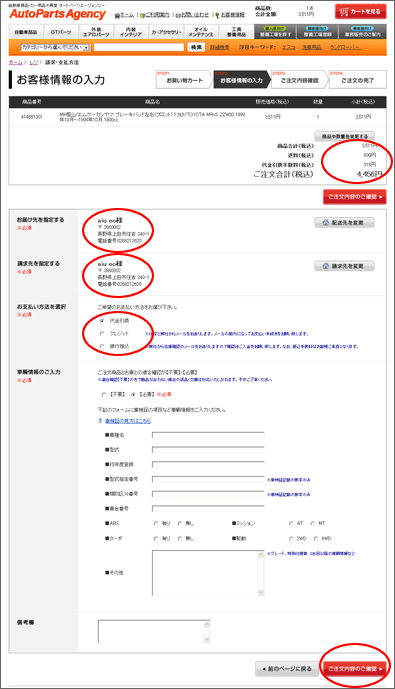The width and height of the screenshot is (395, 689).
Task: Open GTパーツ navigation tab
Action: coord(61,32)
